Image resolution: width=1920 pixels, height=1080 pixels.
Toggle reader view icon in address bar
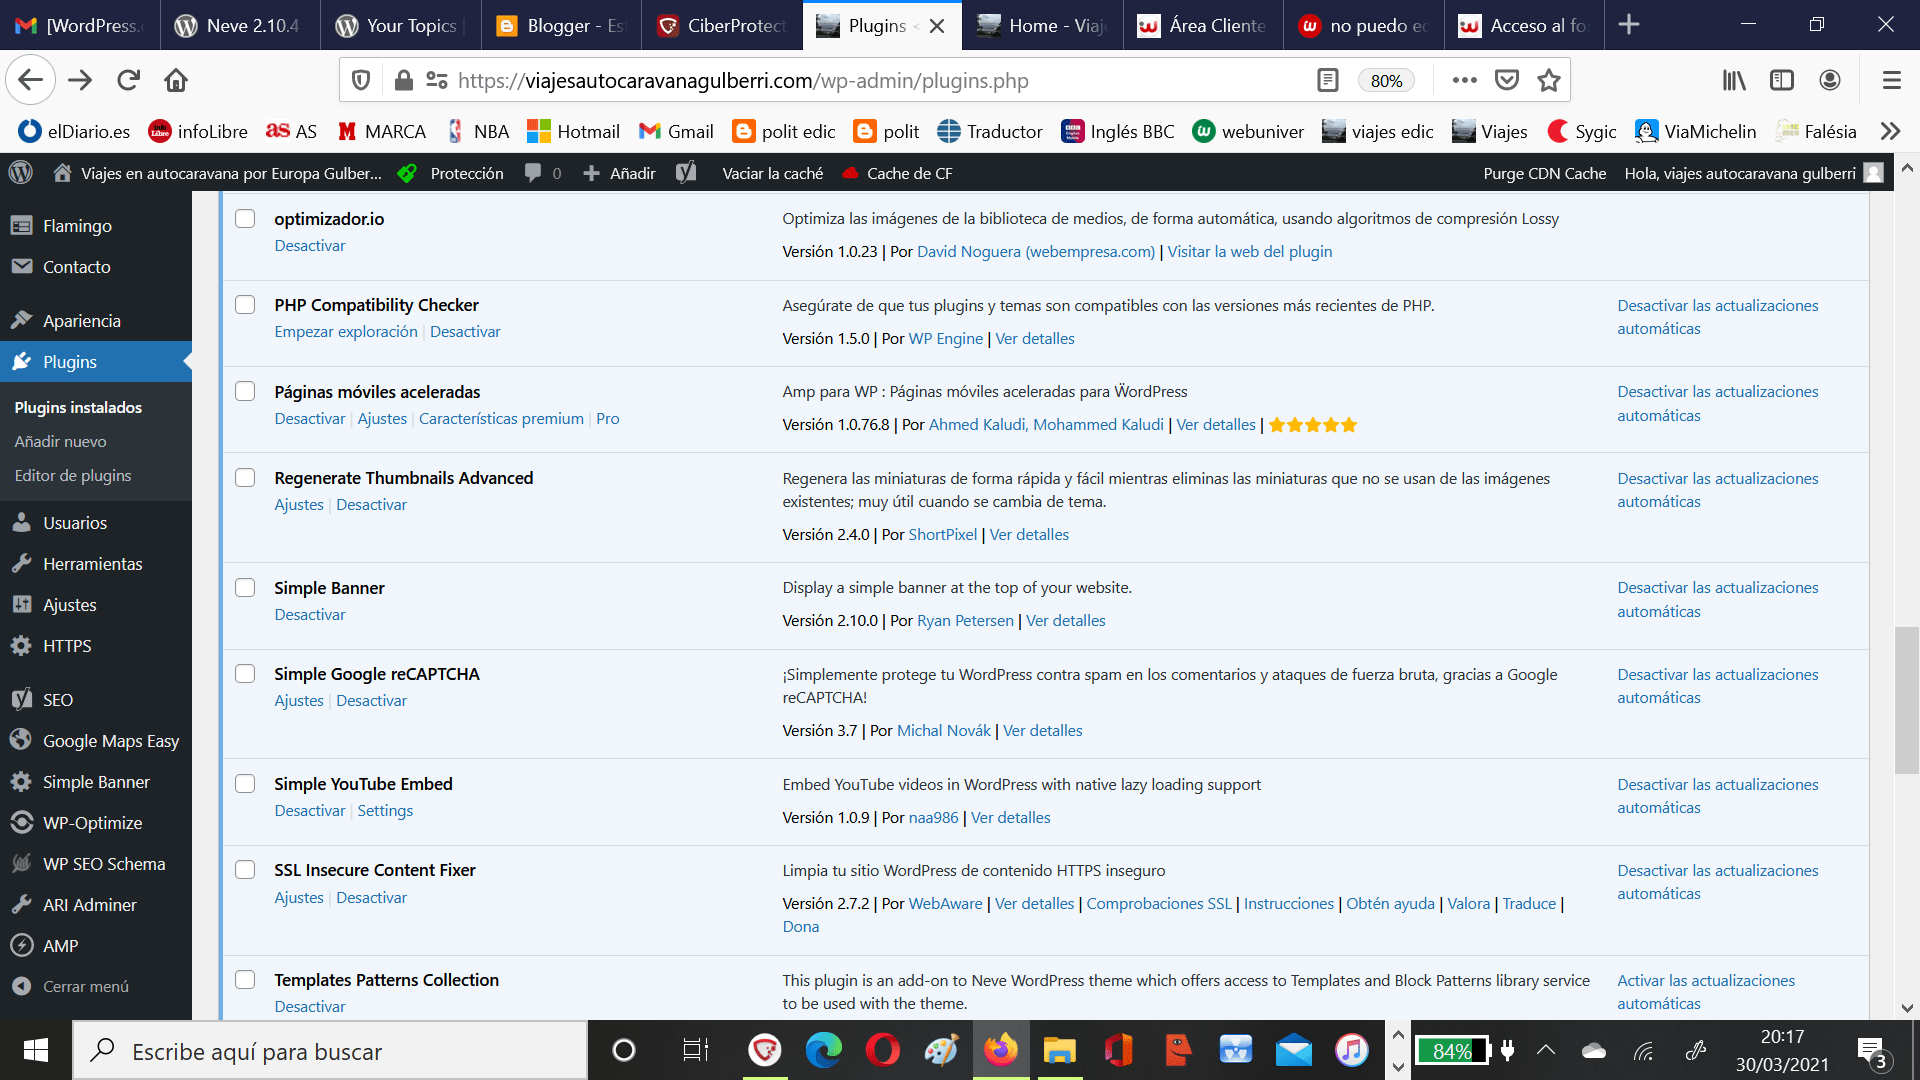click(1328, 80)
